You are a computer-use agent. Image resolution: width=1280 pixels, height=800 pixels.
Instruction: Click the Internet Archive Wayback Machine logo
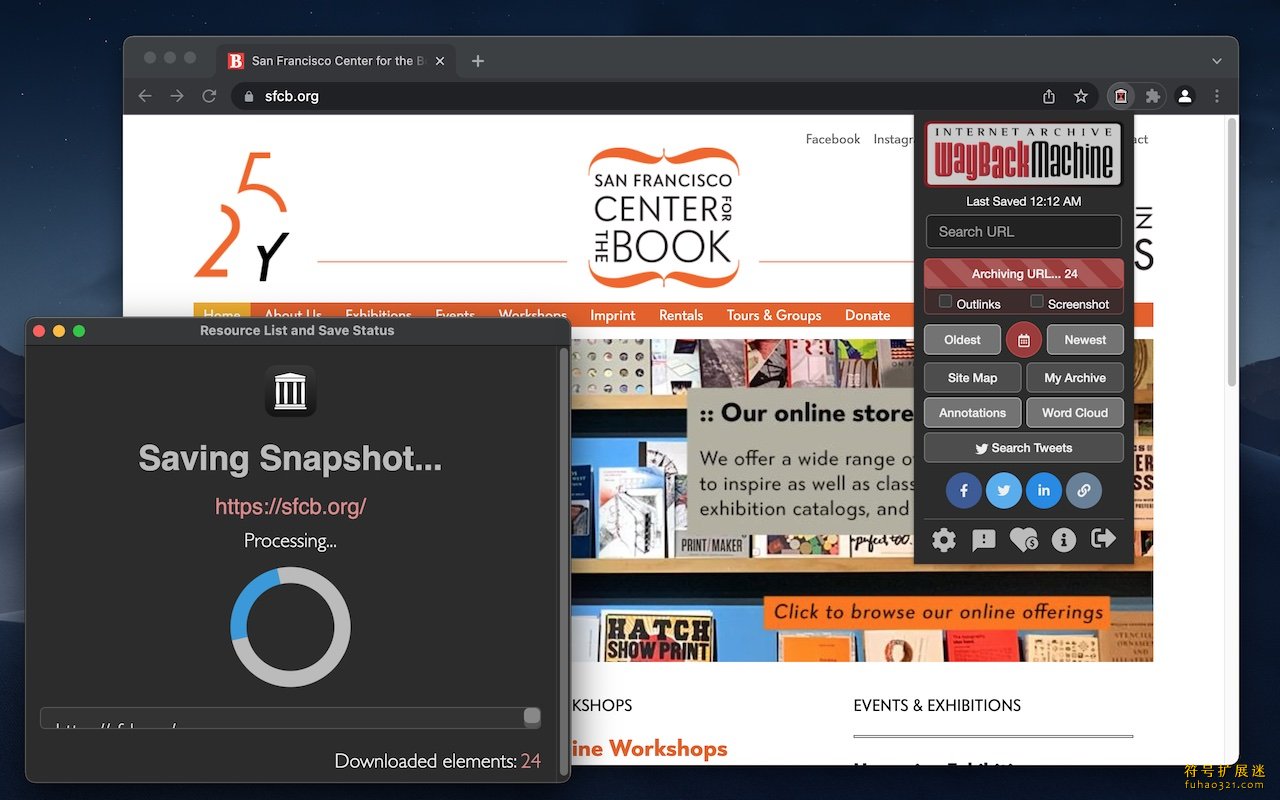tap(1024, 155)
